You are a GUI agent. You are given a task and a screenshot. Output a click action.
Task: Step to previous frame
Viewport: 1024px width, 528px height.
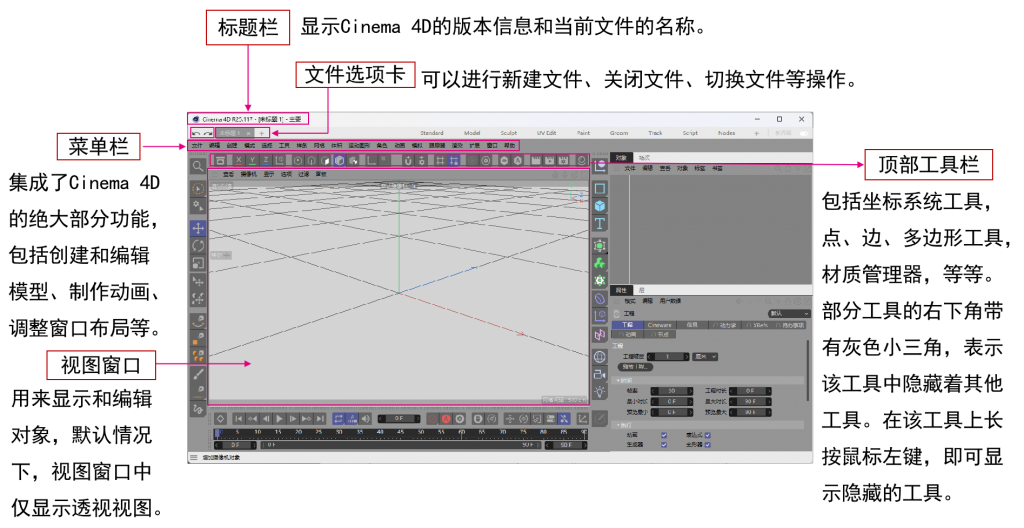click(x=266, y=419)
